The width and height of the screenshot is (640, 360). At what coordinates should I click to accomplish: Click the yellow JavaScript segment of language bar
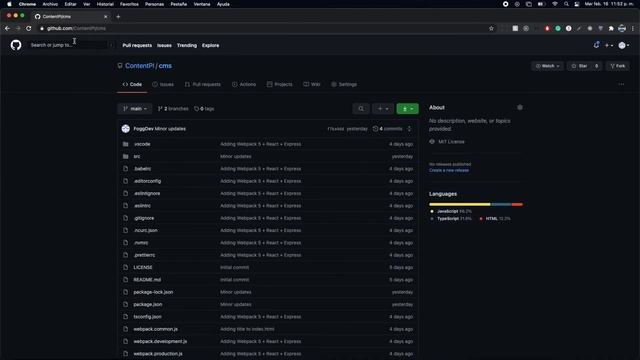tap(460, 204)
